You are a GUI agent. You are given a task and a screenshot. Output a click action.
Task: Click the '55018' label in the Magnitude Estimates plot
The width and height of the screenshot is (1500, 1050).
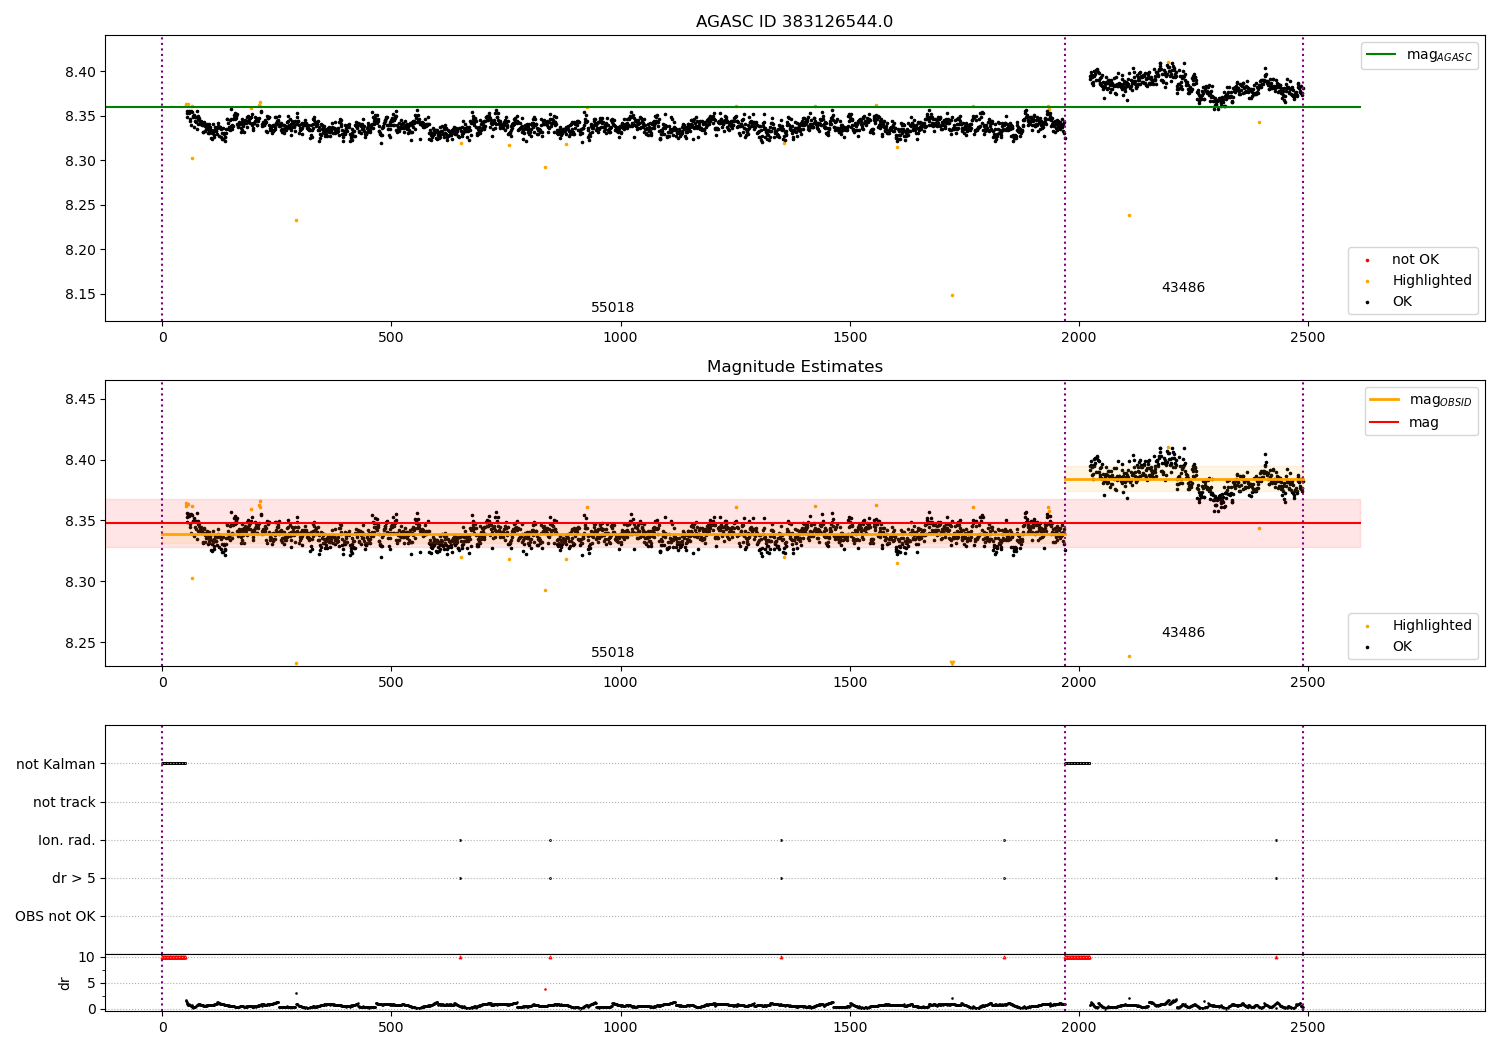pyautogui.click(x=612, y=653)
